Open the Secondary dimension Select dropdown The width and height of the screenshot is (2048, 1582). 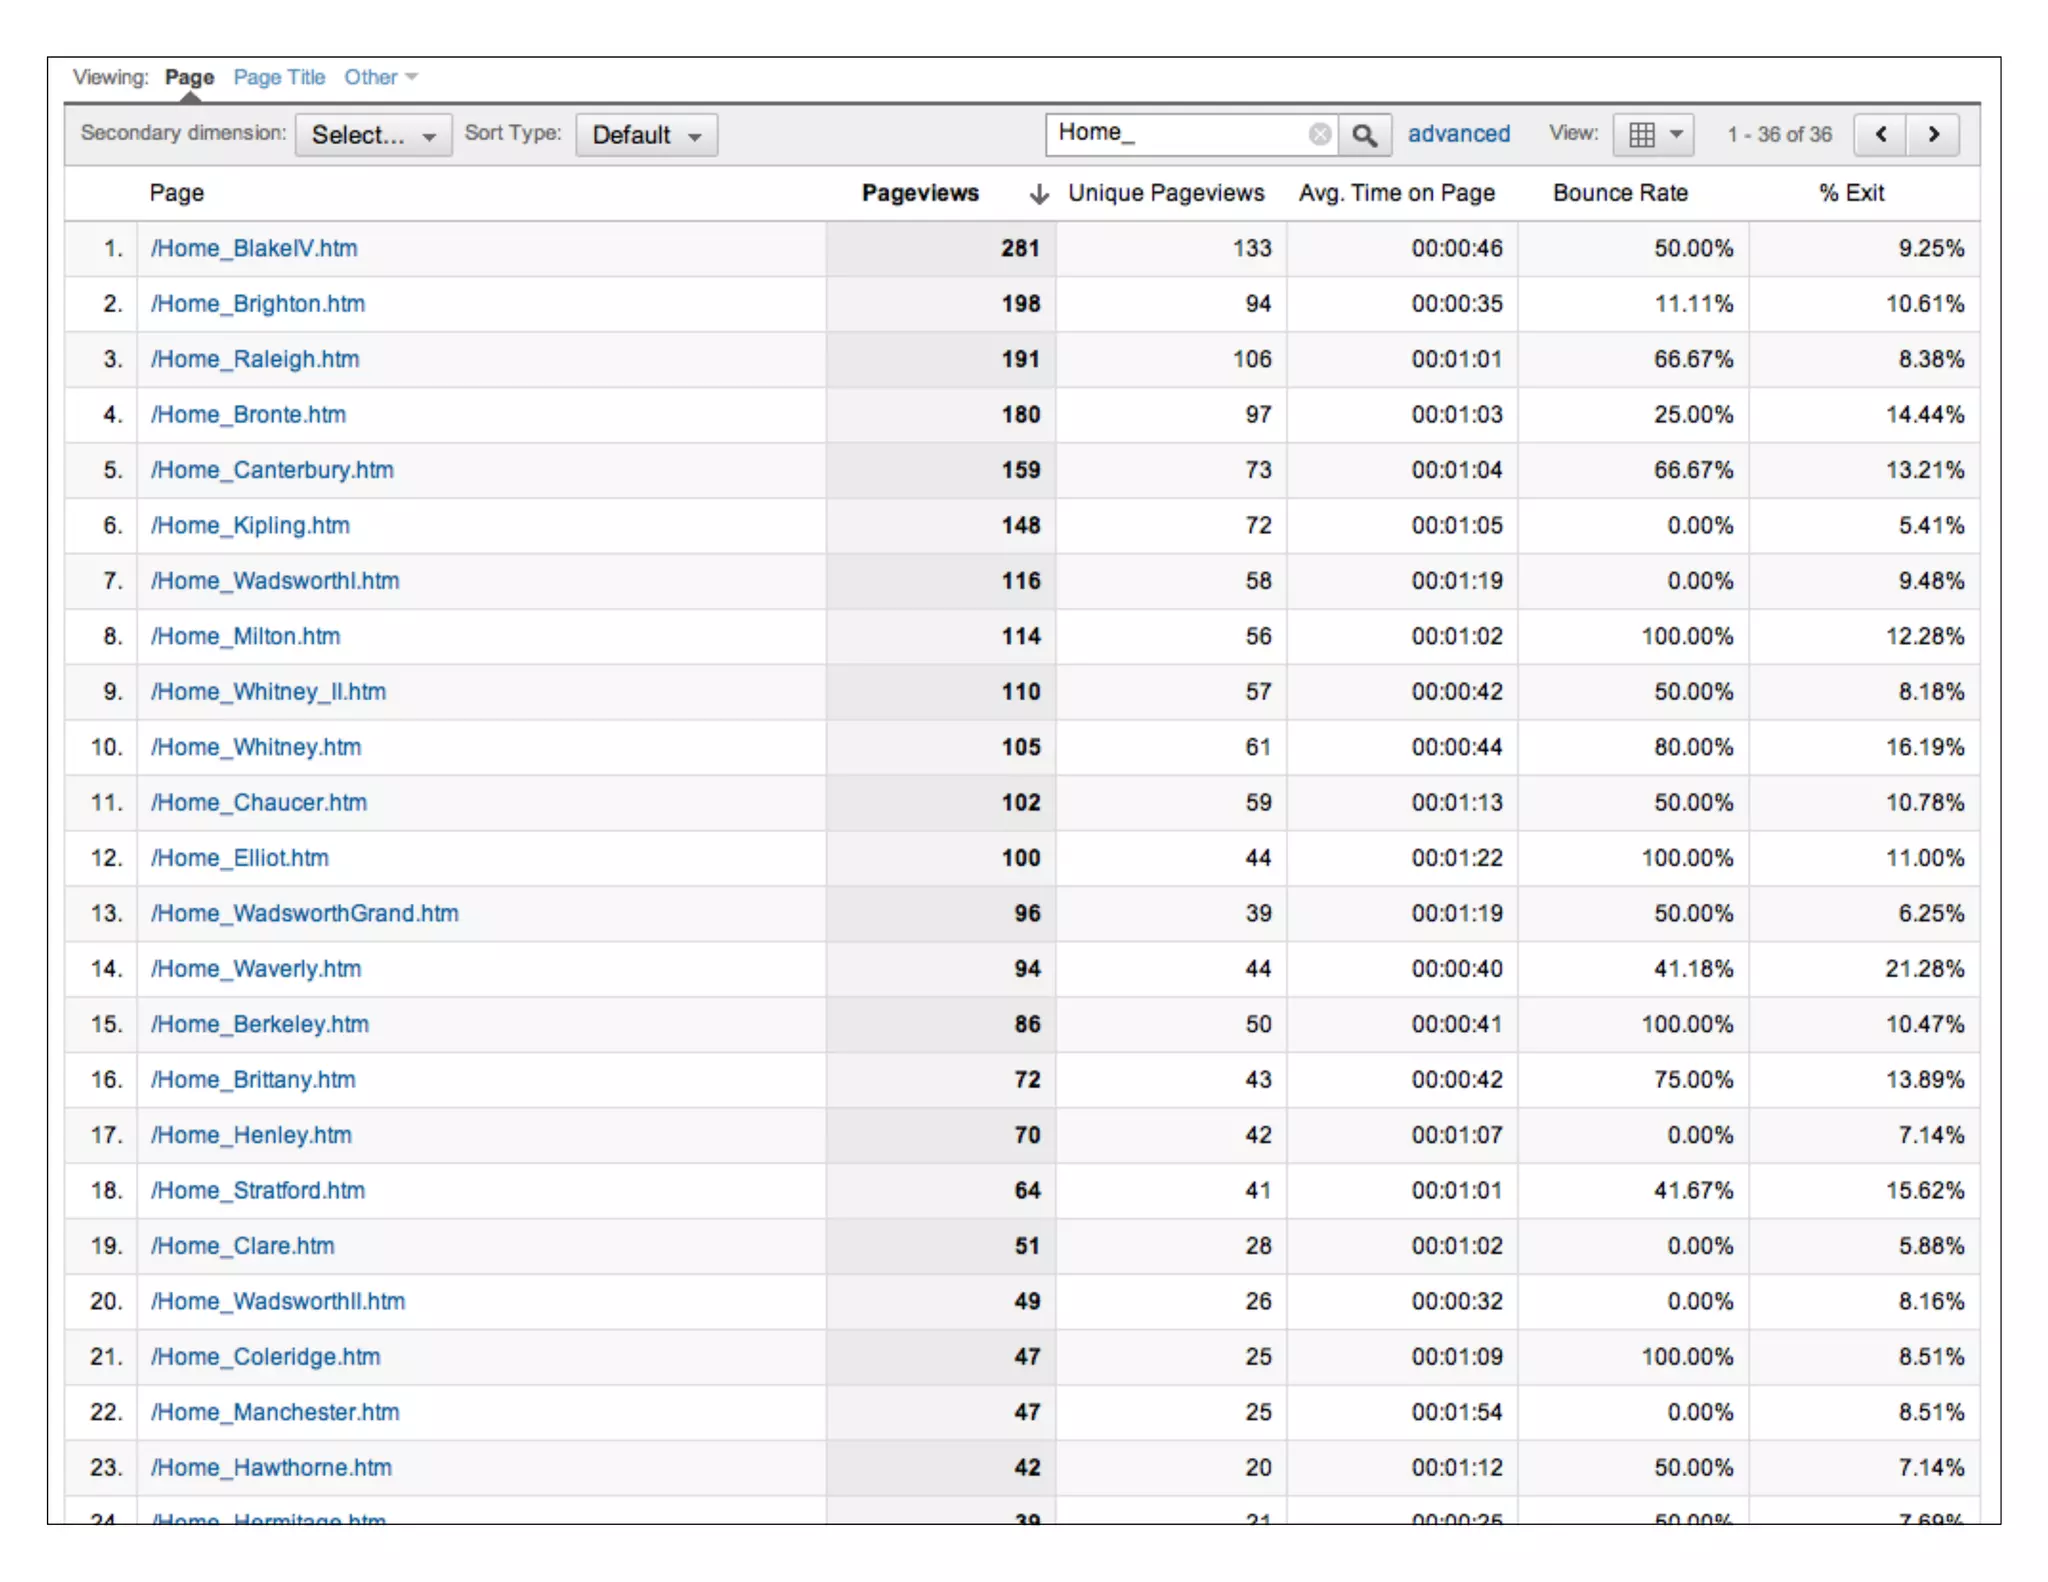(373, 135)
